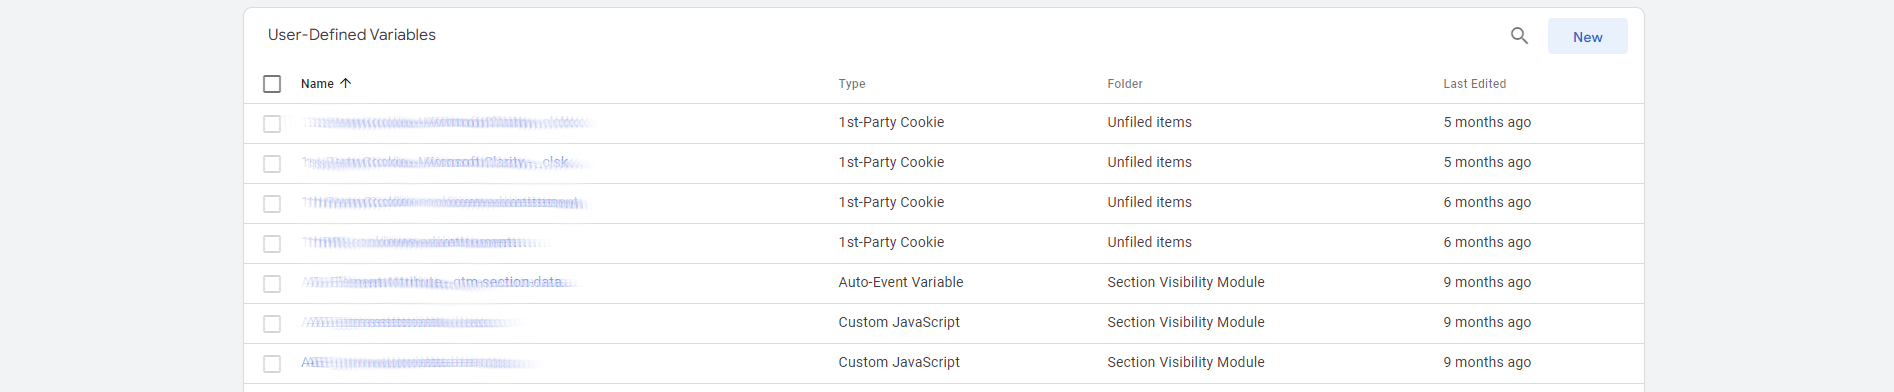Viewport: 1894px width, 392px height.
Task: Tick the checkbox of the first cookie row
Action: [272, 124]
